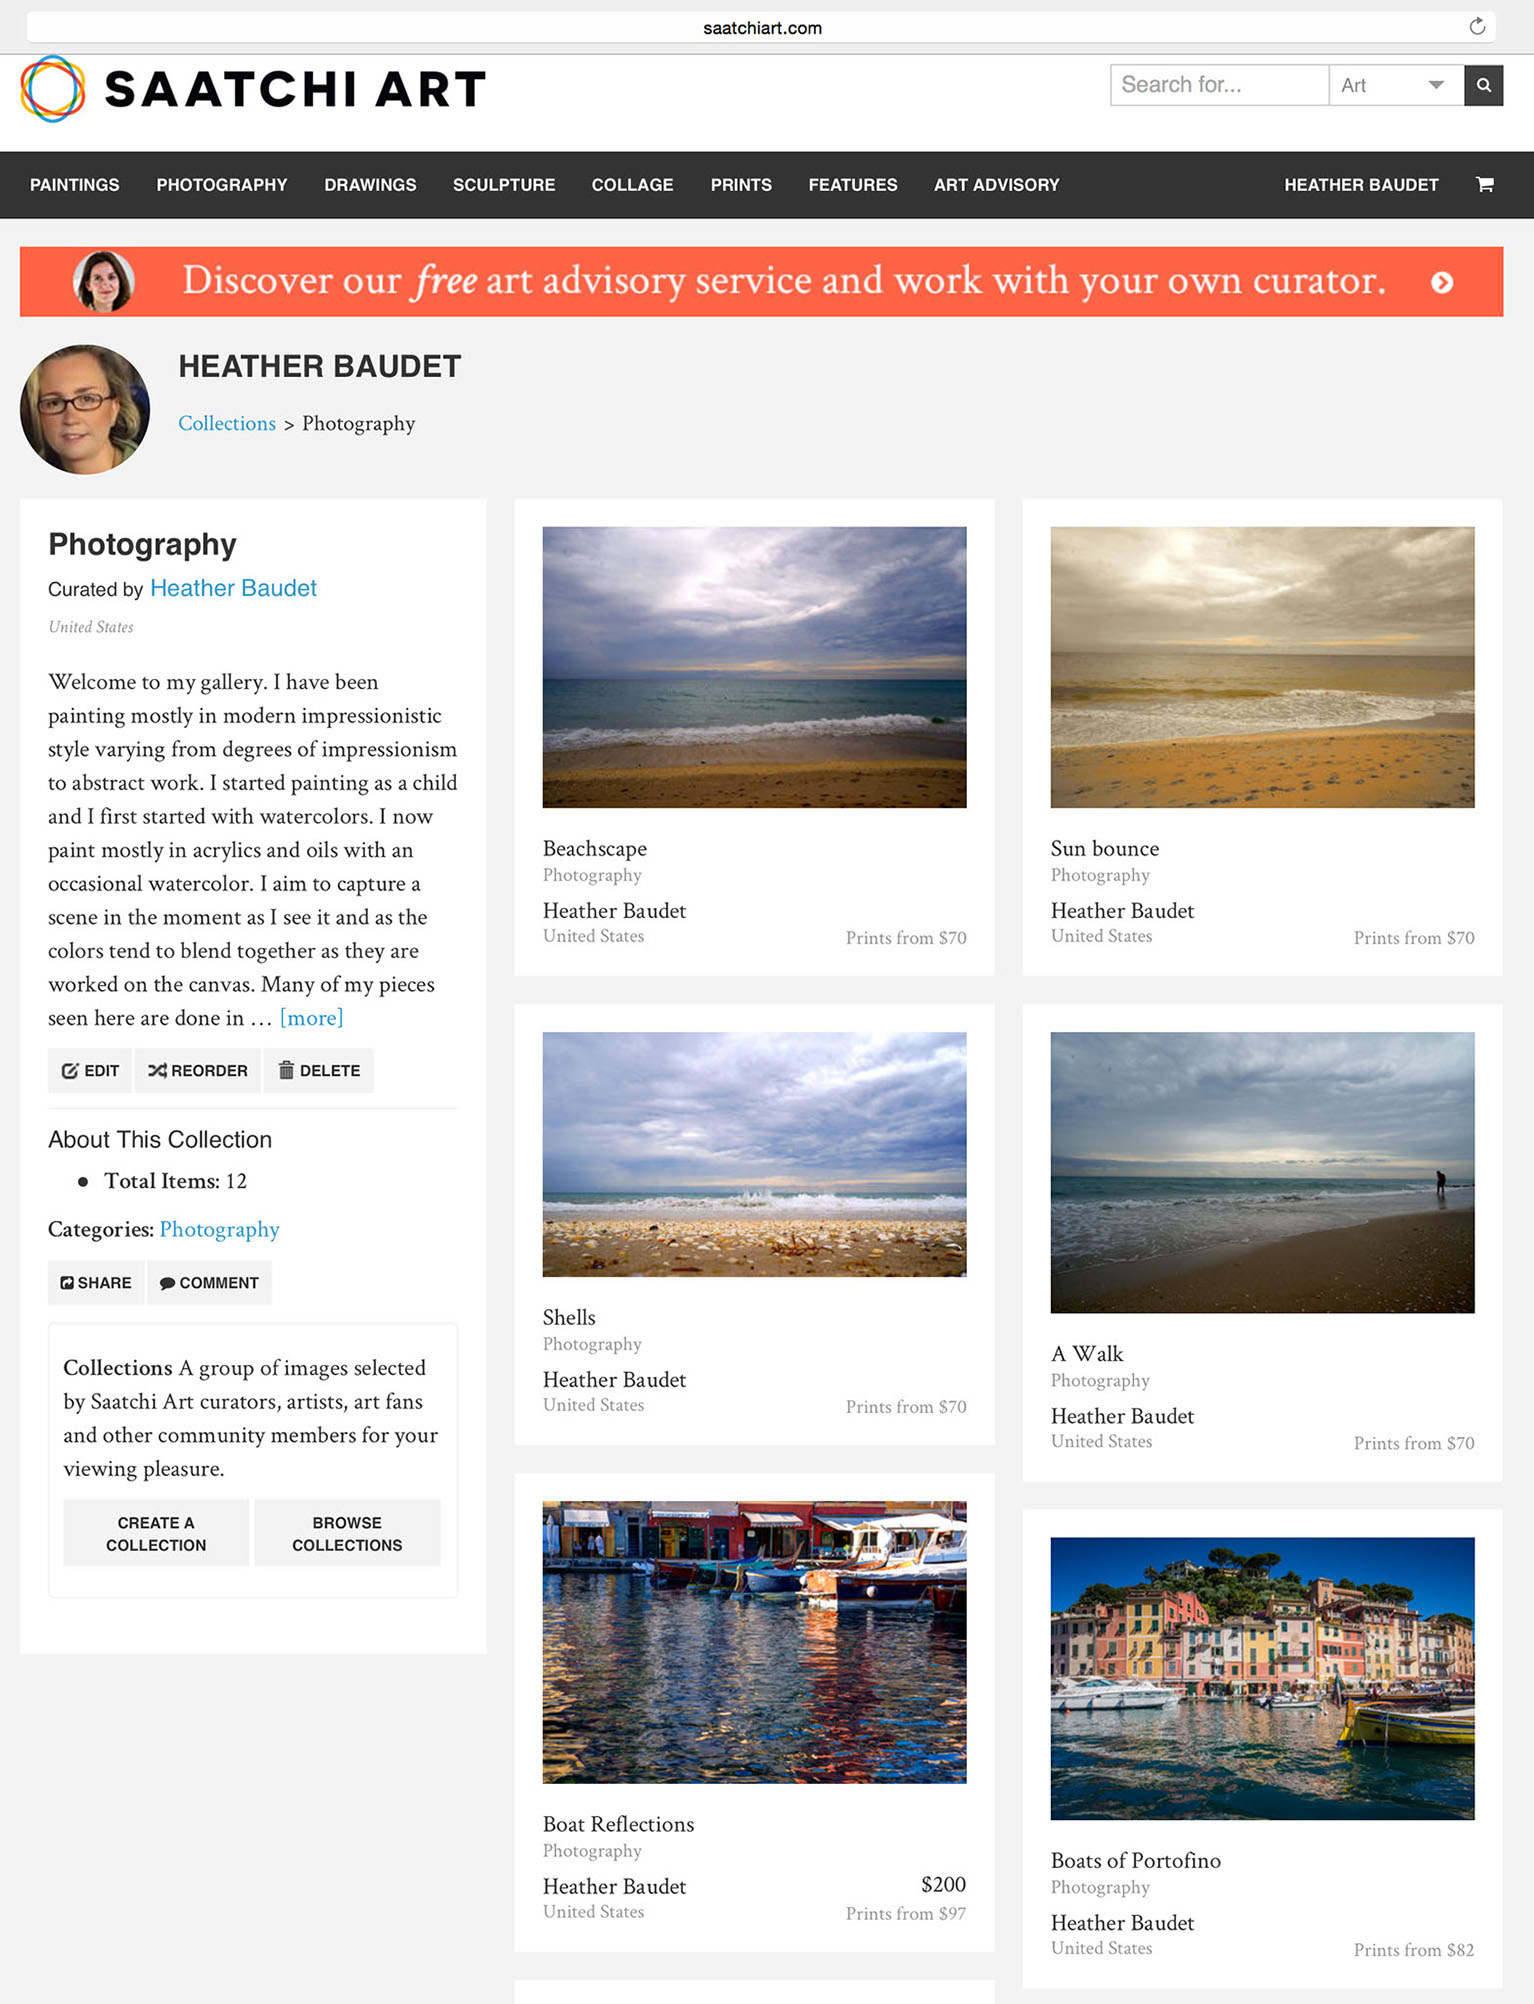Click the search magnifier button

point(1483,85)
